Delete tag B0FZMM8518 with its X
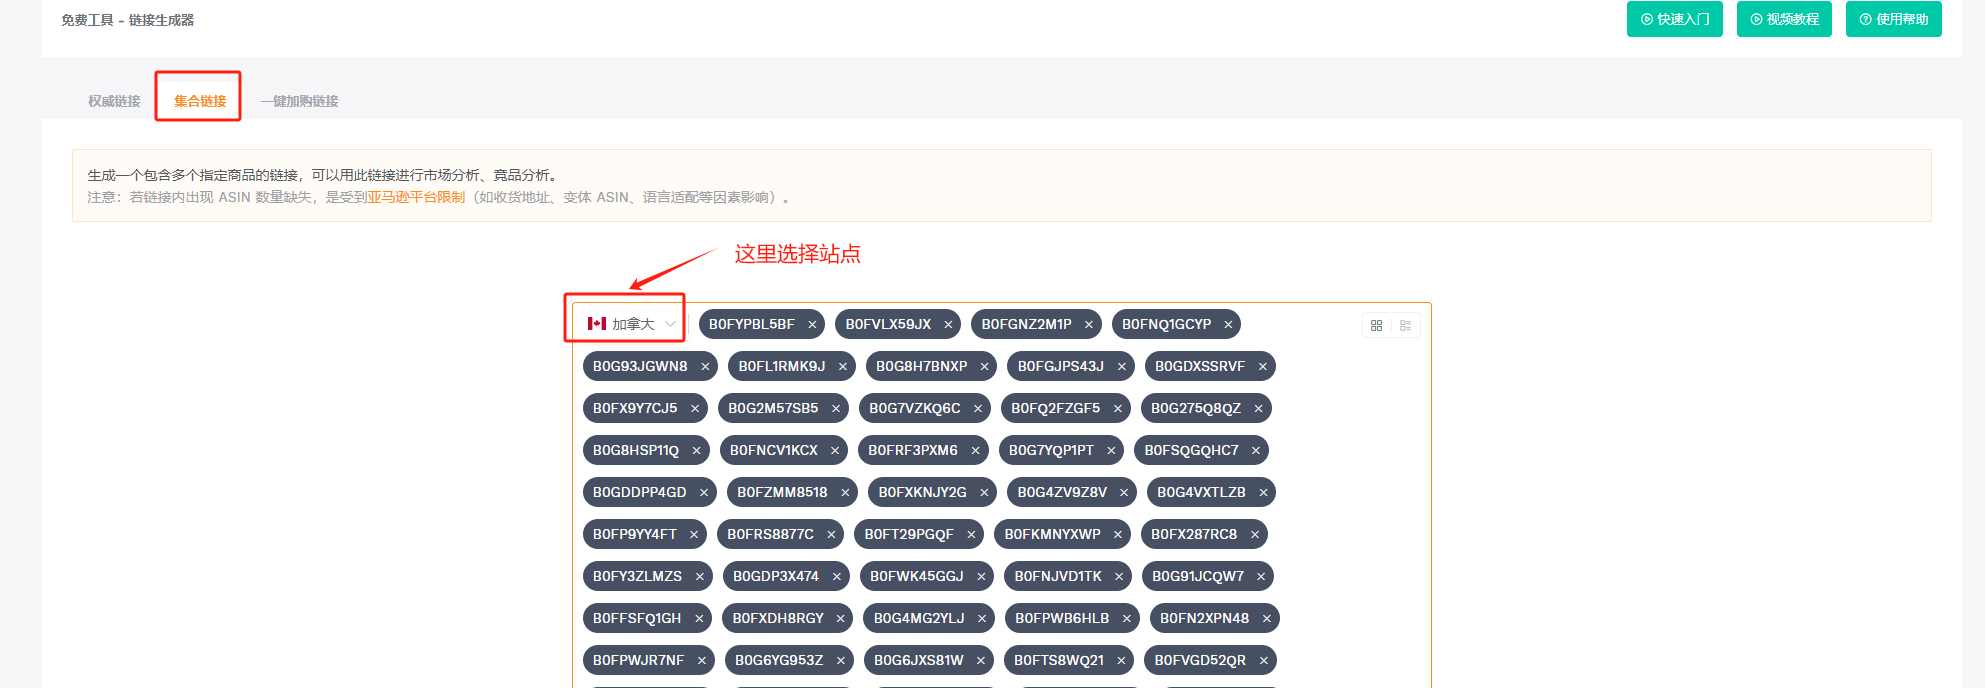The height and width of the screenshot is (688, 1985). click(845, 492)
